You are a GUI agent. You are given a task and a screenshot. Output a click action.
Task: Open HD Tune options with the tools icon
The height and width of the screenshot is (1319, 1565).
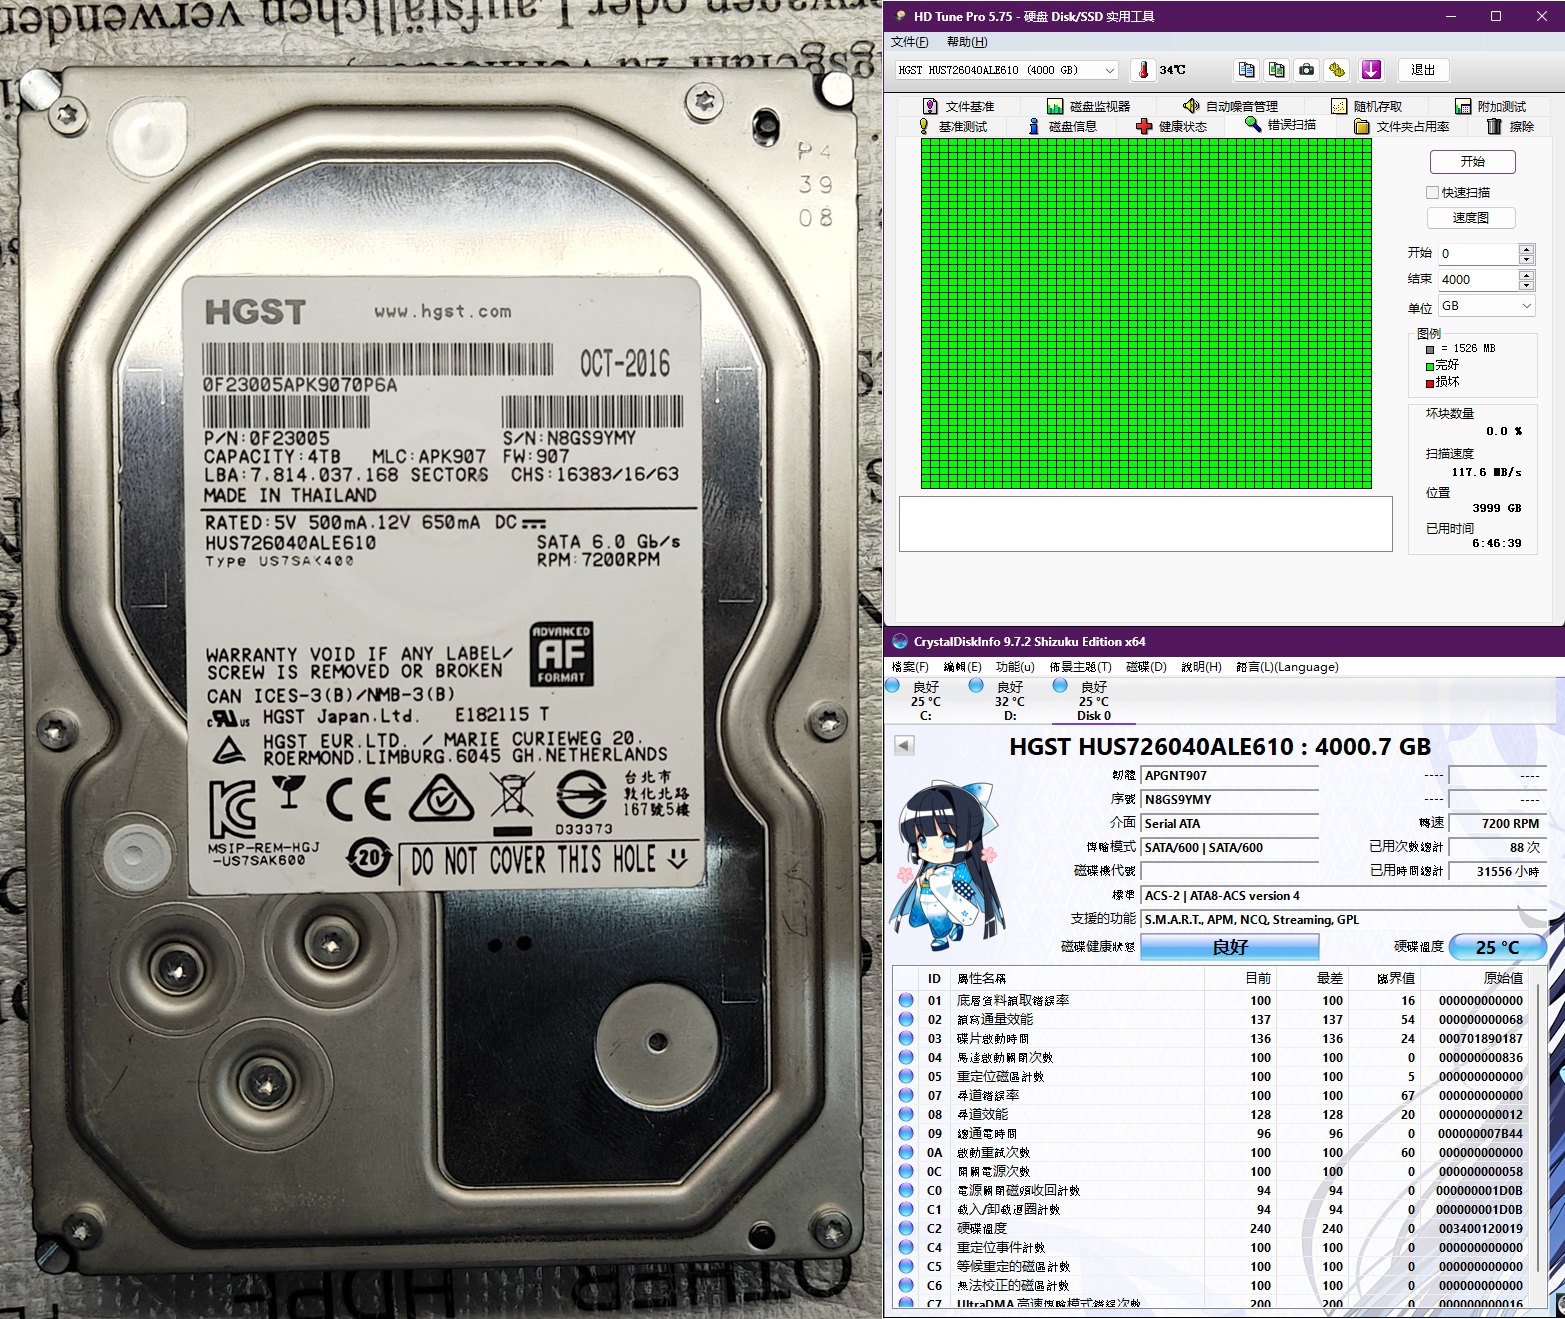coord(1337,70)
